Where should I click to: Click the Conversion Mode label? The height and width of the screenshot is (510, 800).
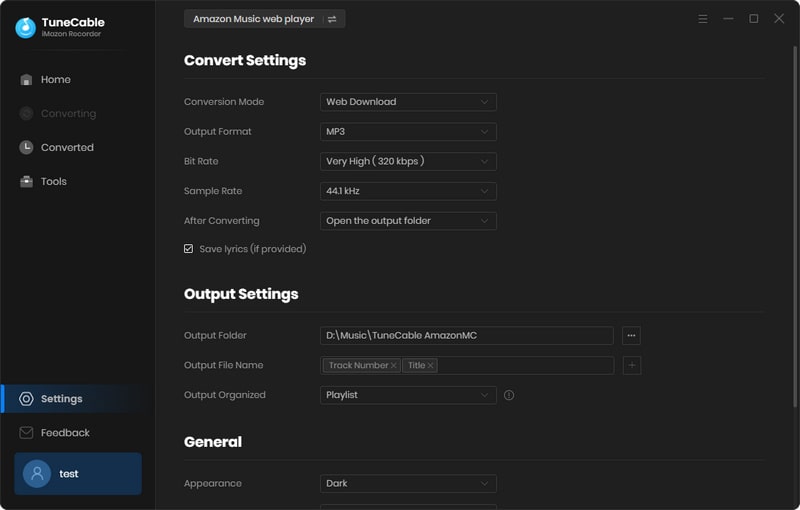tap(224, 102)
